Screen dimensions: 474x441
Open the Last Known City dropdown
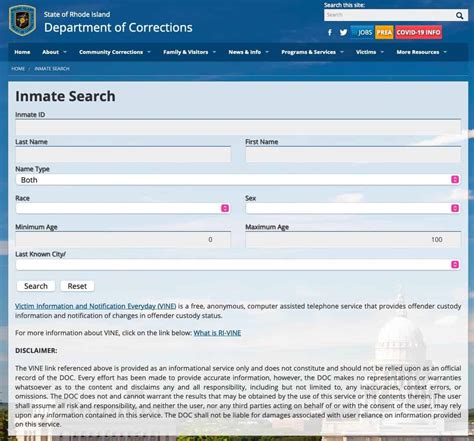(x=238, y=265)
